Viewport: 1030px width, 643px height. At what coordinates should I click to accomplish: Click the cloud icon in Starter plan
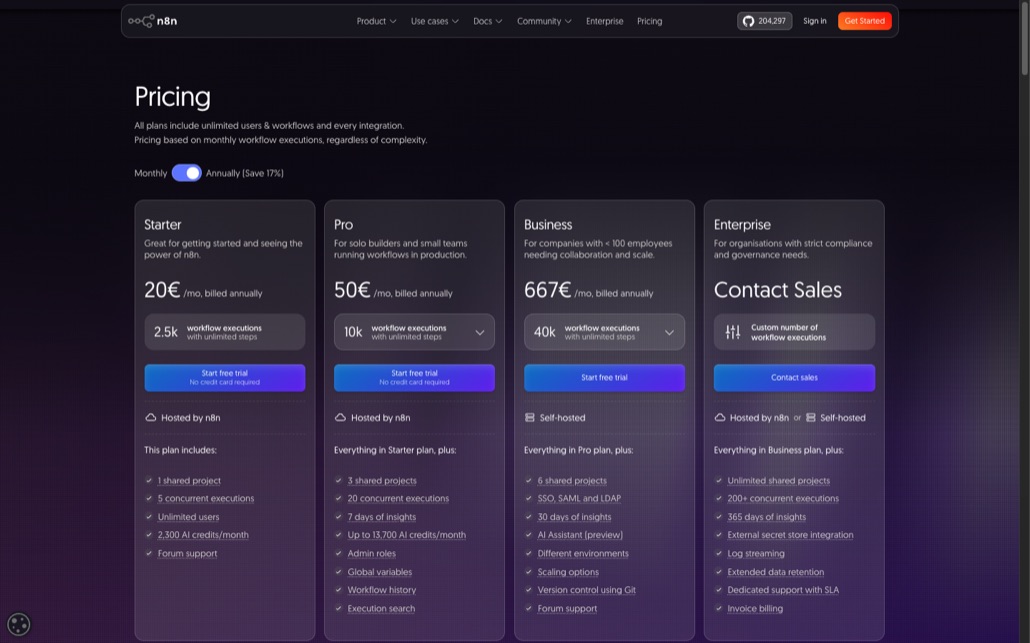click(150, 418)
